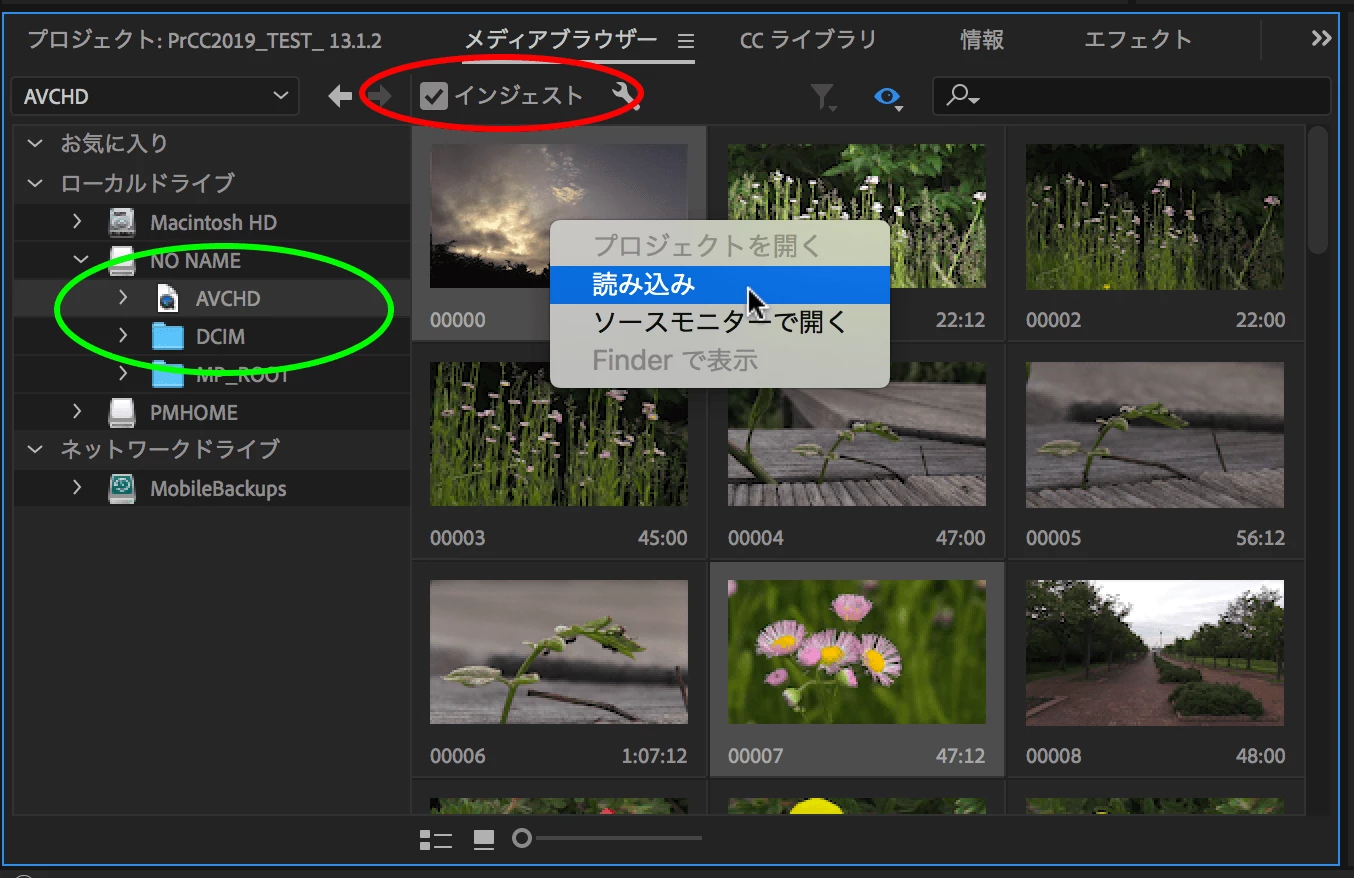Screen dimensions: 1354x878
Task: Click the magnifier icon in the search field
Action: (961, 96)
